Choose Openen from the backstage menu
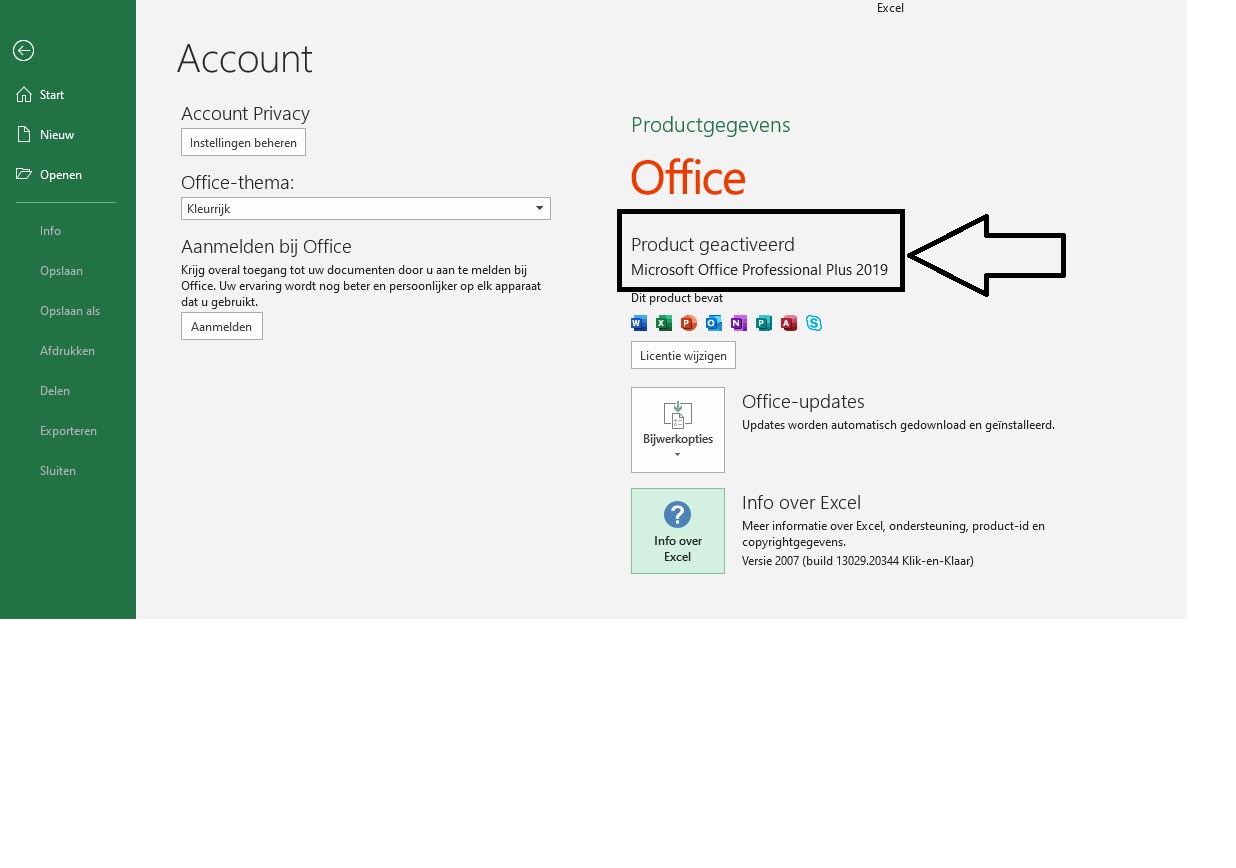1236x868 pixels. pyautogui.click(x=61, y=175)
